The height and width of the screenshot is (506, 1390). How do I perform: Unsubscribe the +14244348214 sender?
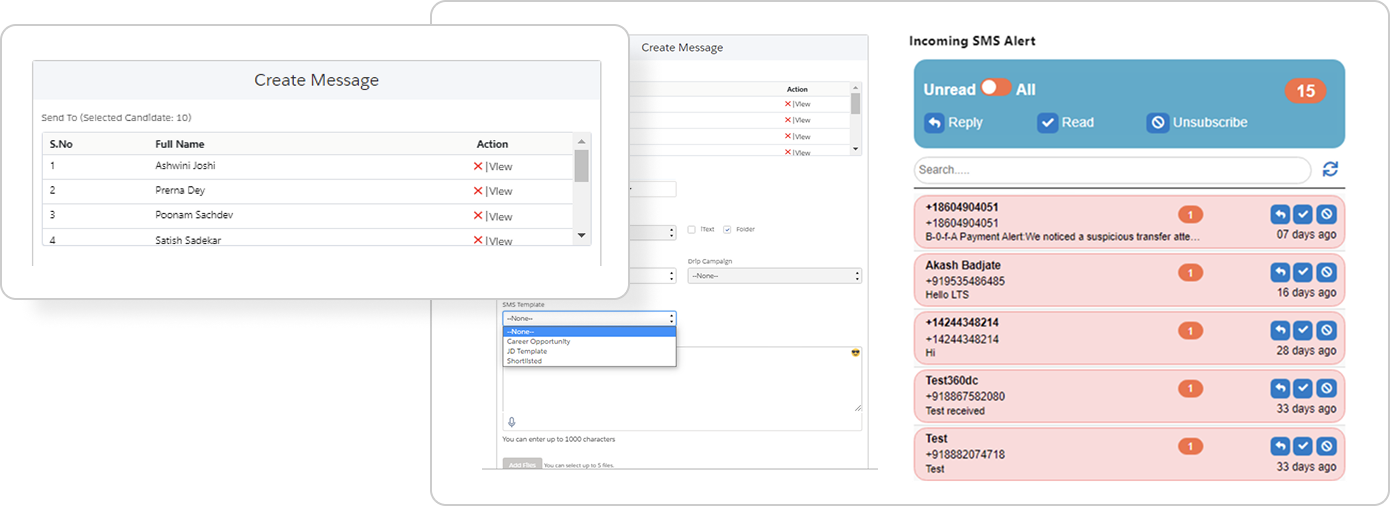1326,330
